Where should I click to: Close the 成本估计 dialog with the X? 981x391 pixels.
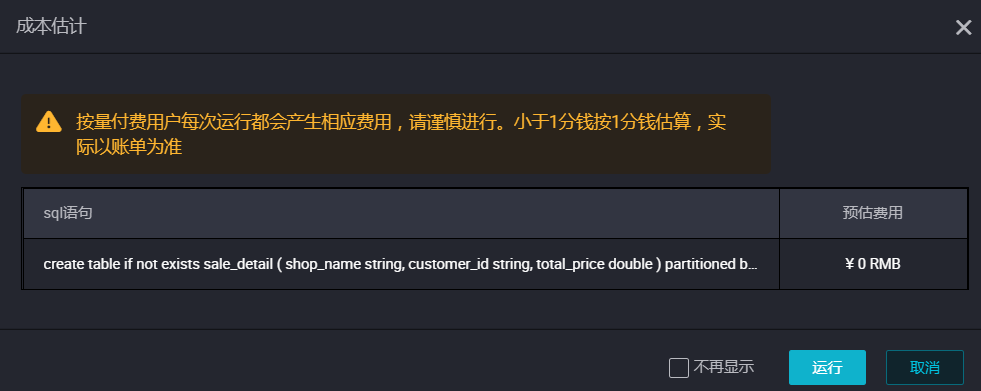tap(963, 28)
